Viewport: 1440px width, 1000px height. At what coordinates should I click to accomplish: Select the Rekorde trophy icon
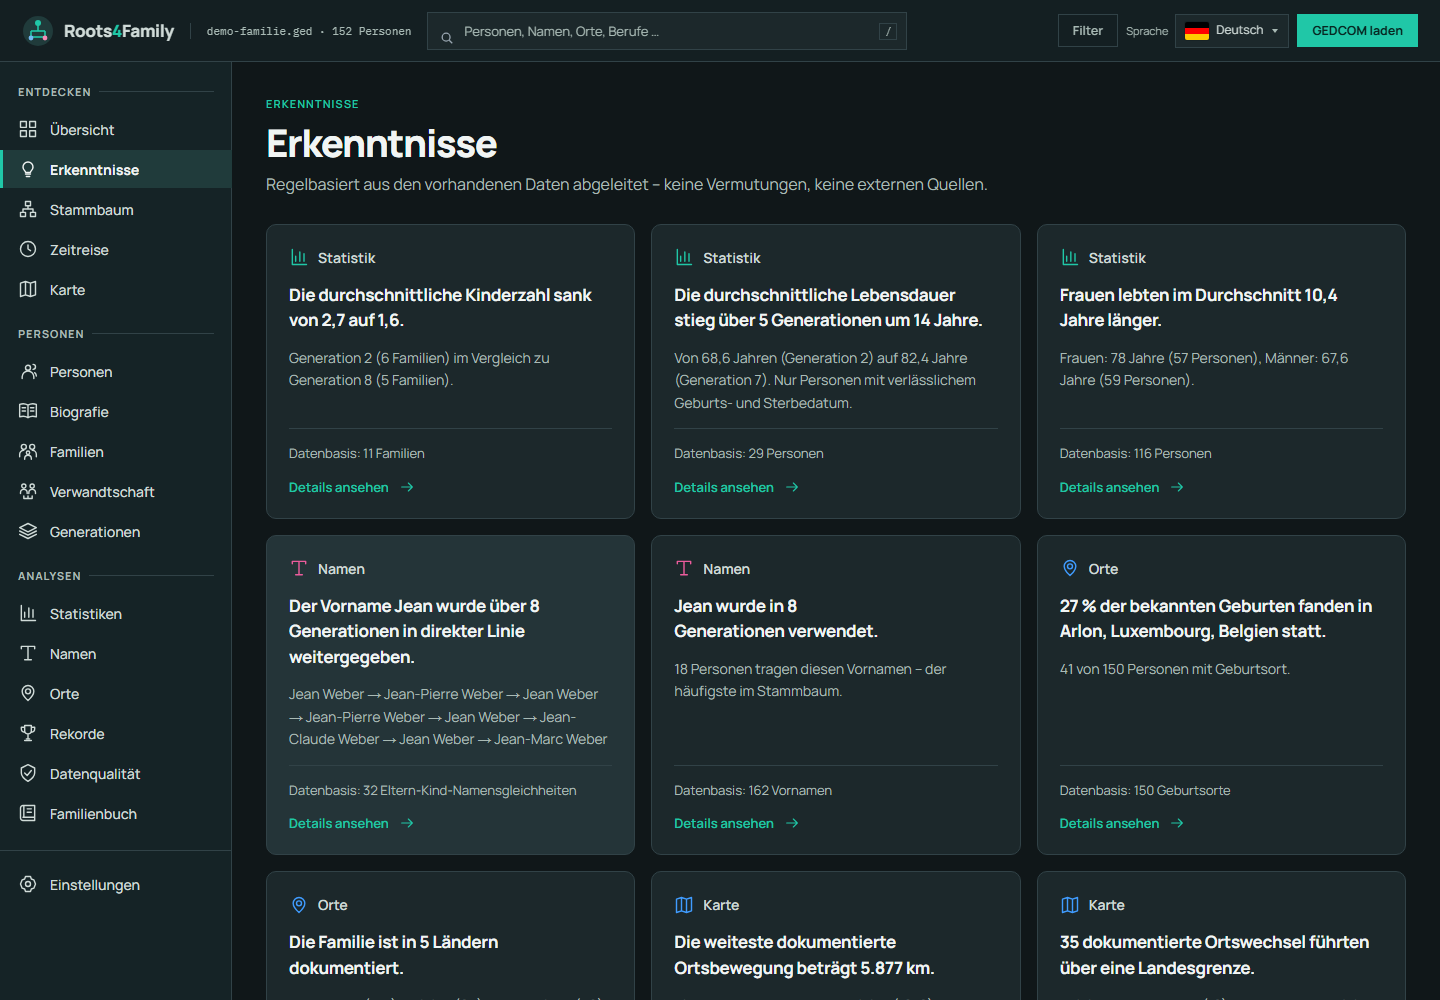(28, 734)
